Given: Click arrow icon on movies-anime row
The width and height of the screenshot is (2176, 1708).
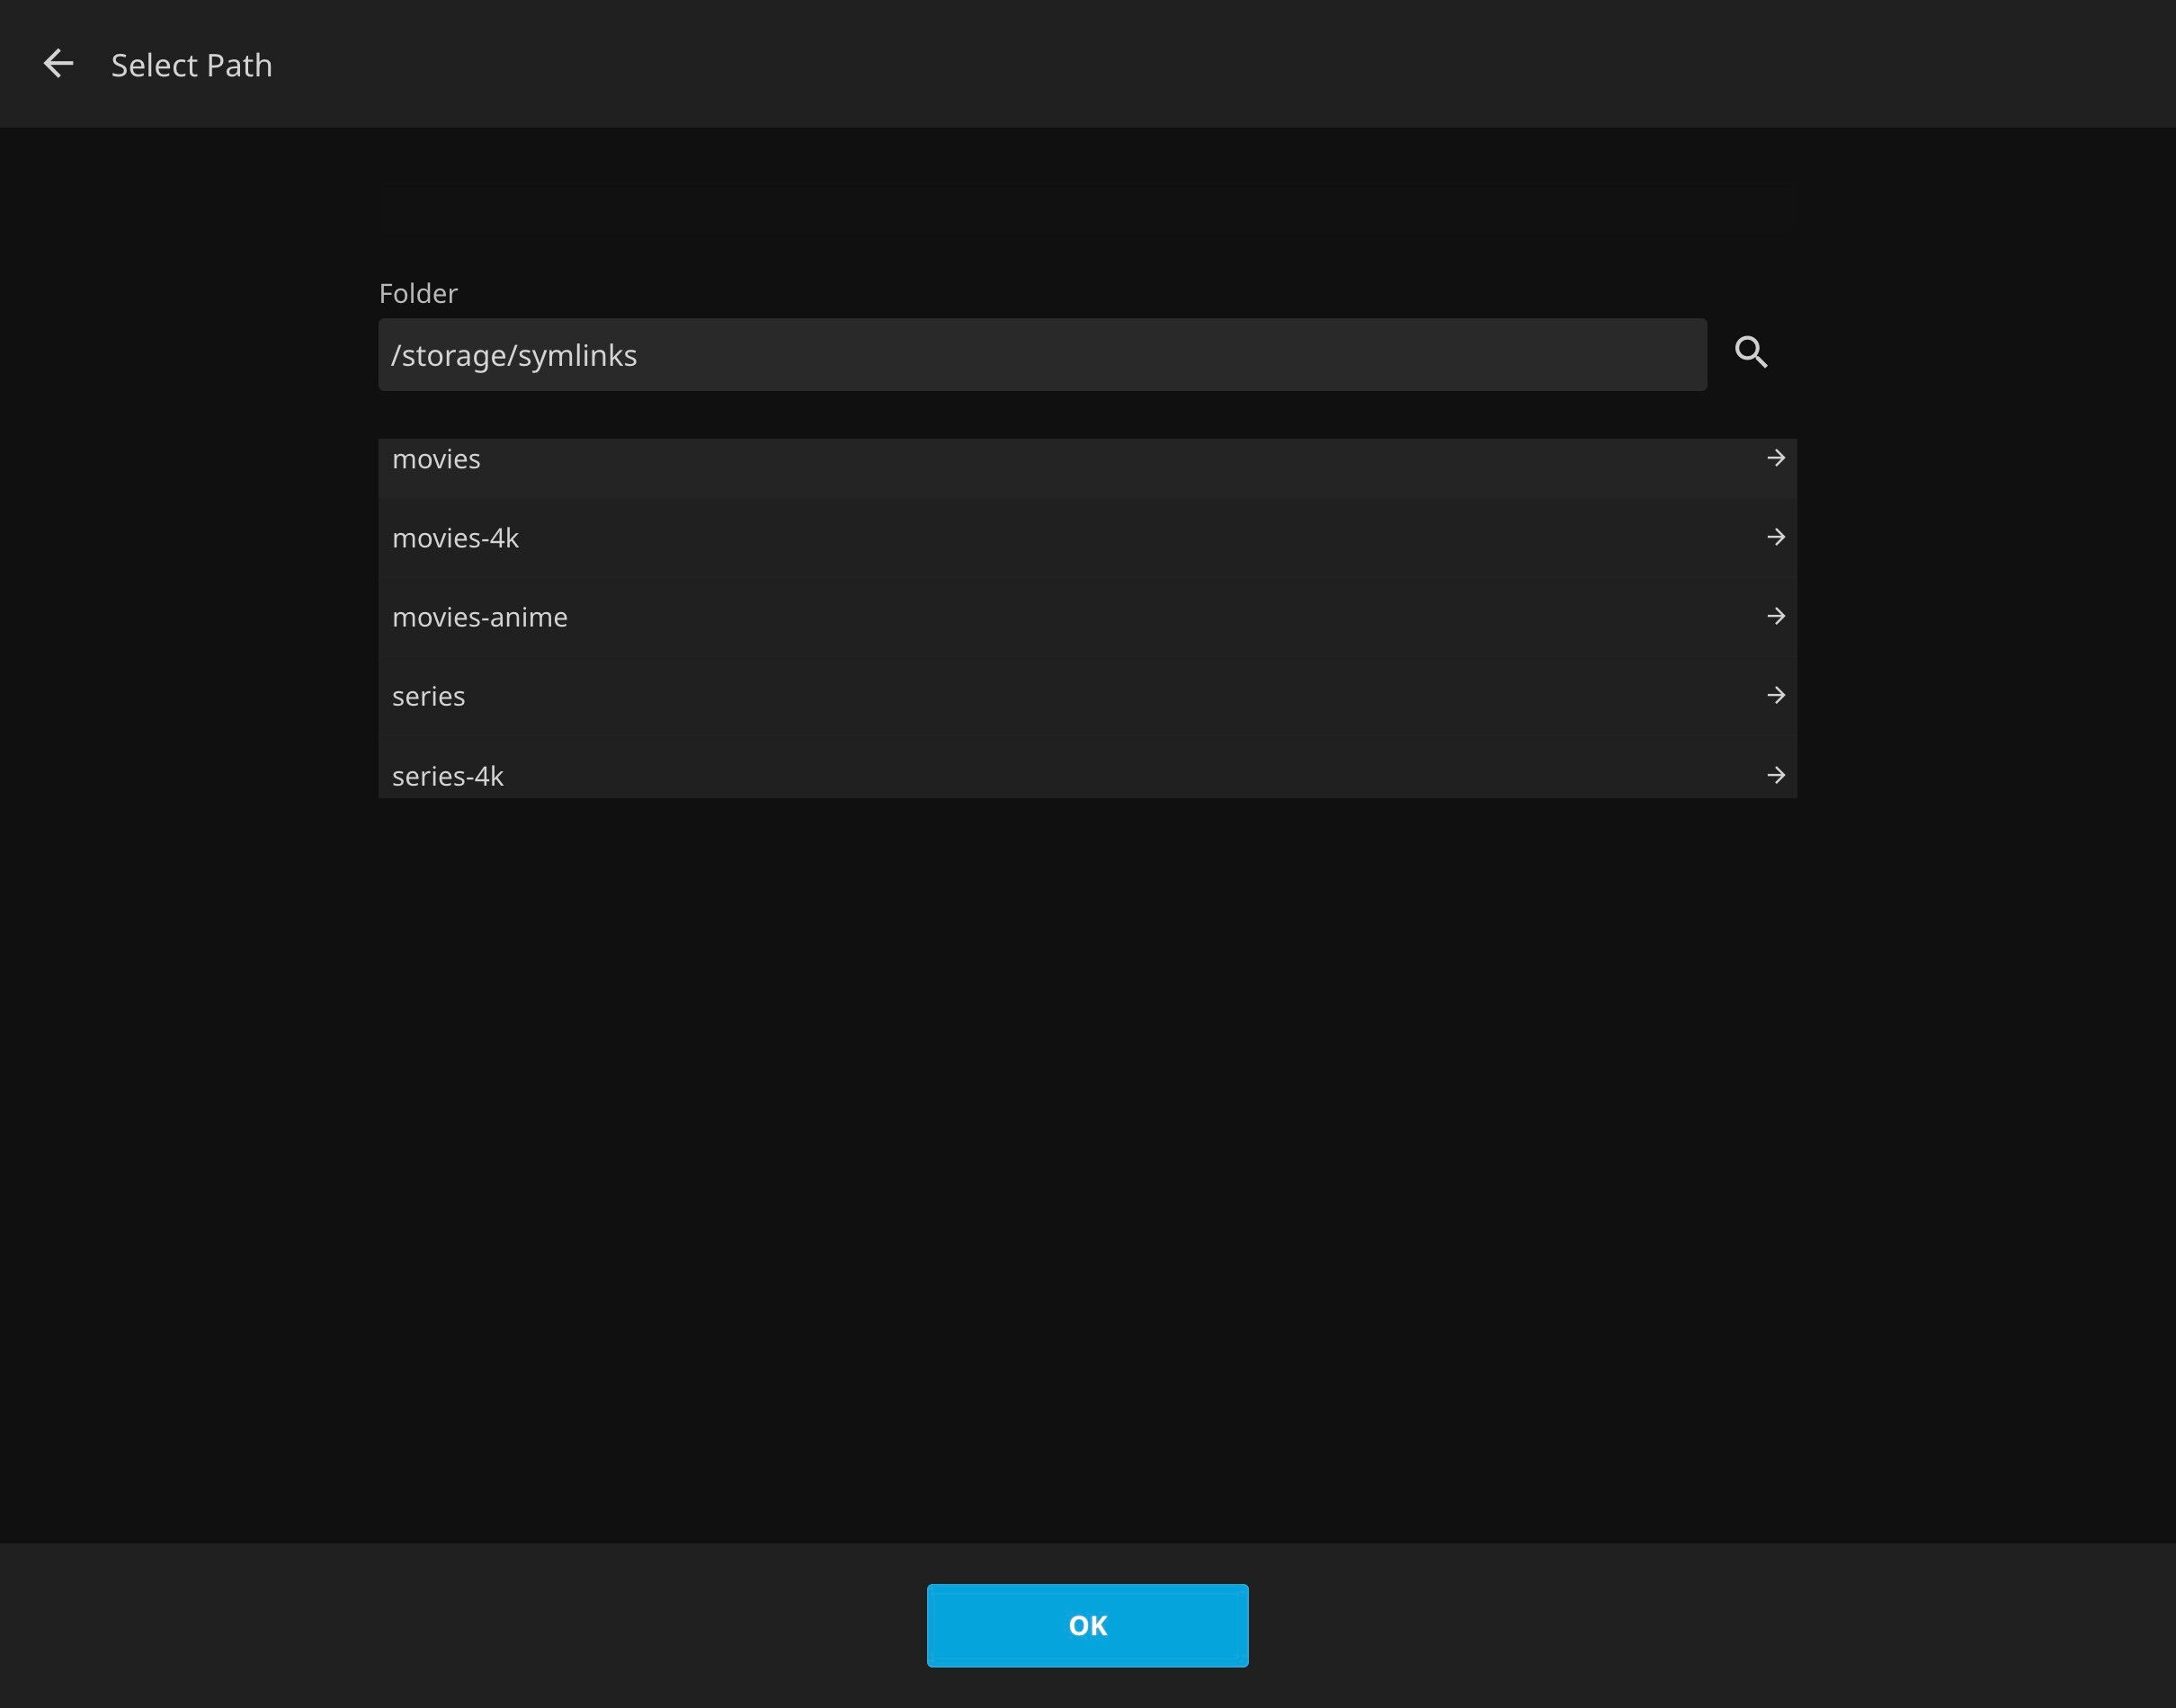Looking at the screenshot, I should pos(1775,616).
